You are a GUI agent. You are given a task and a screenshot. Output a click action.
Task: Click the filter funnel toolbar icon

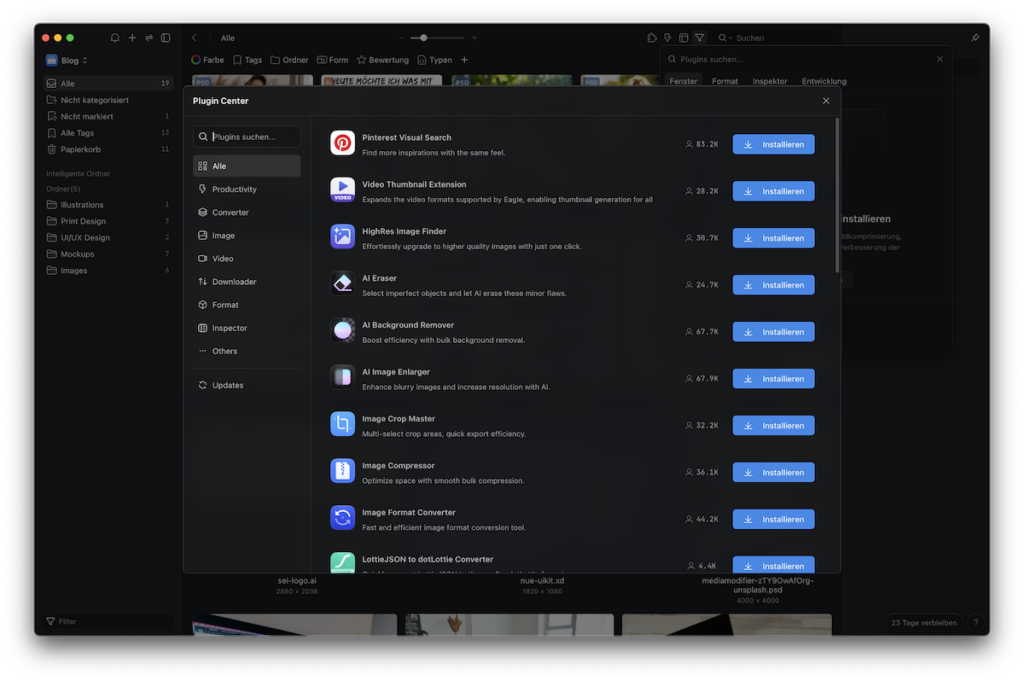699,38
